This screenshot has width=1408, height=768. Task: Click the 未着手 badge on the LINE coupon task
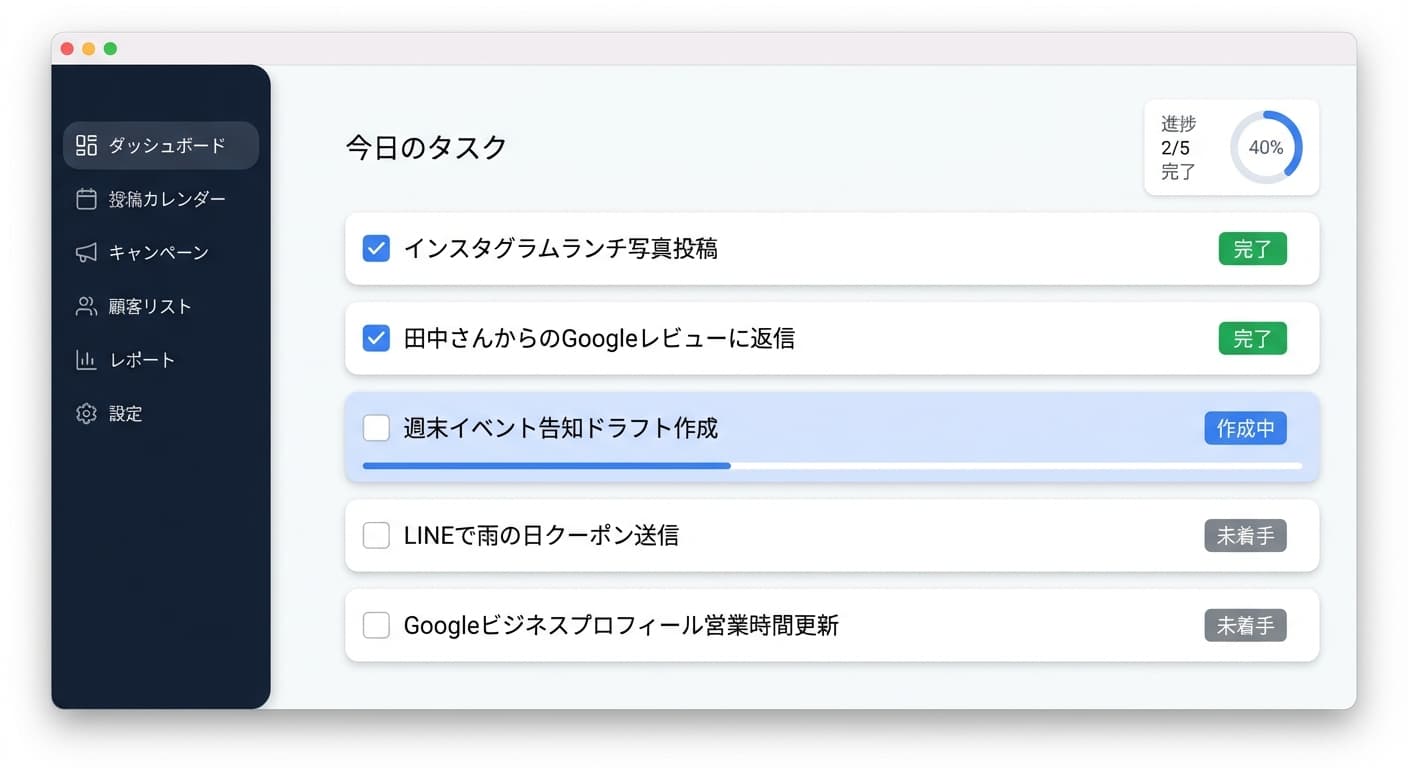[1245, 535]
